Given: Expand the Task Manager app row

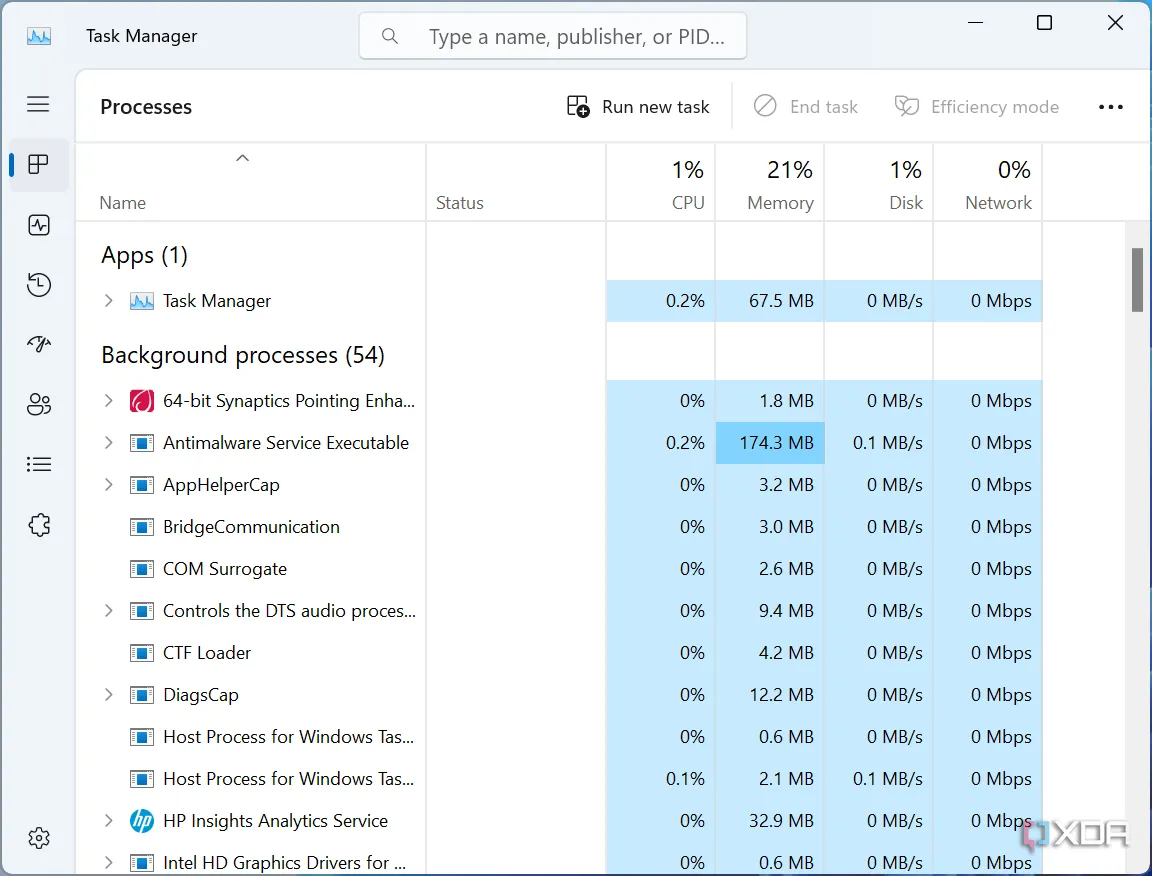Looking at the screenshot, I should 109,301.
